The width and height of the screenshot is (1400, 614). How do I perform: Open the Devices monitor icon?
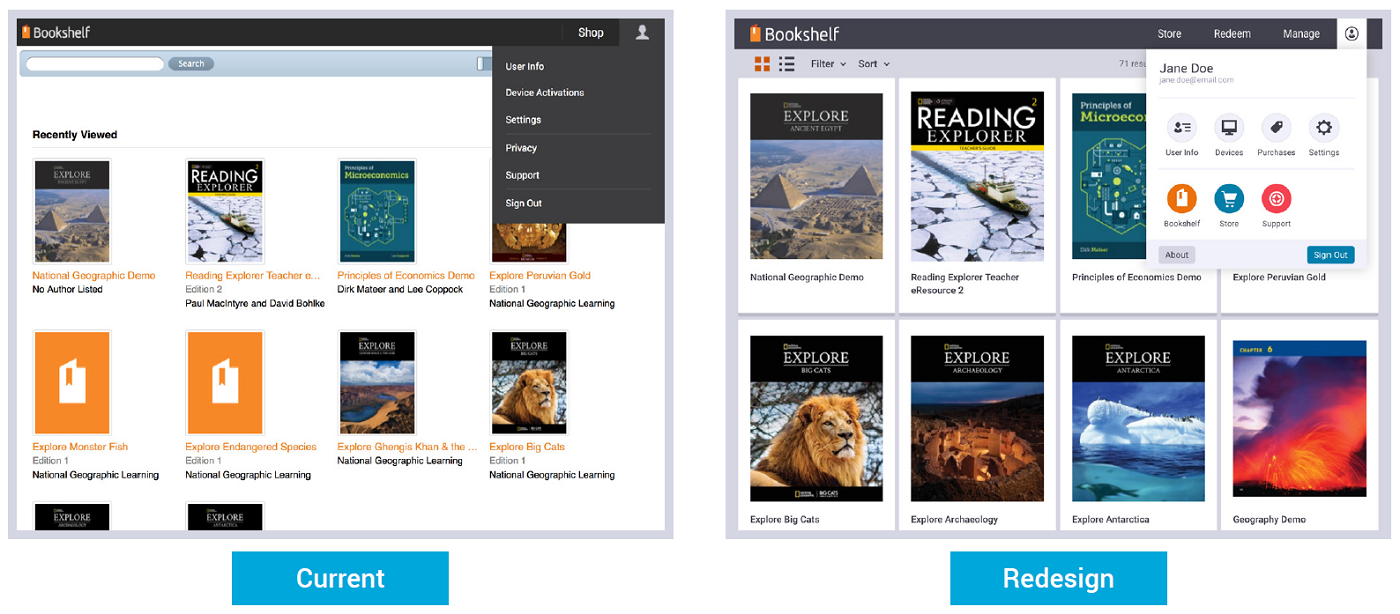tap(1229, 128)
